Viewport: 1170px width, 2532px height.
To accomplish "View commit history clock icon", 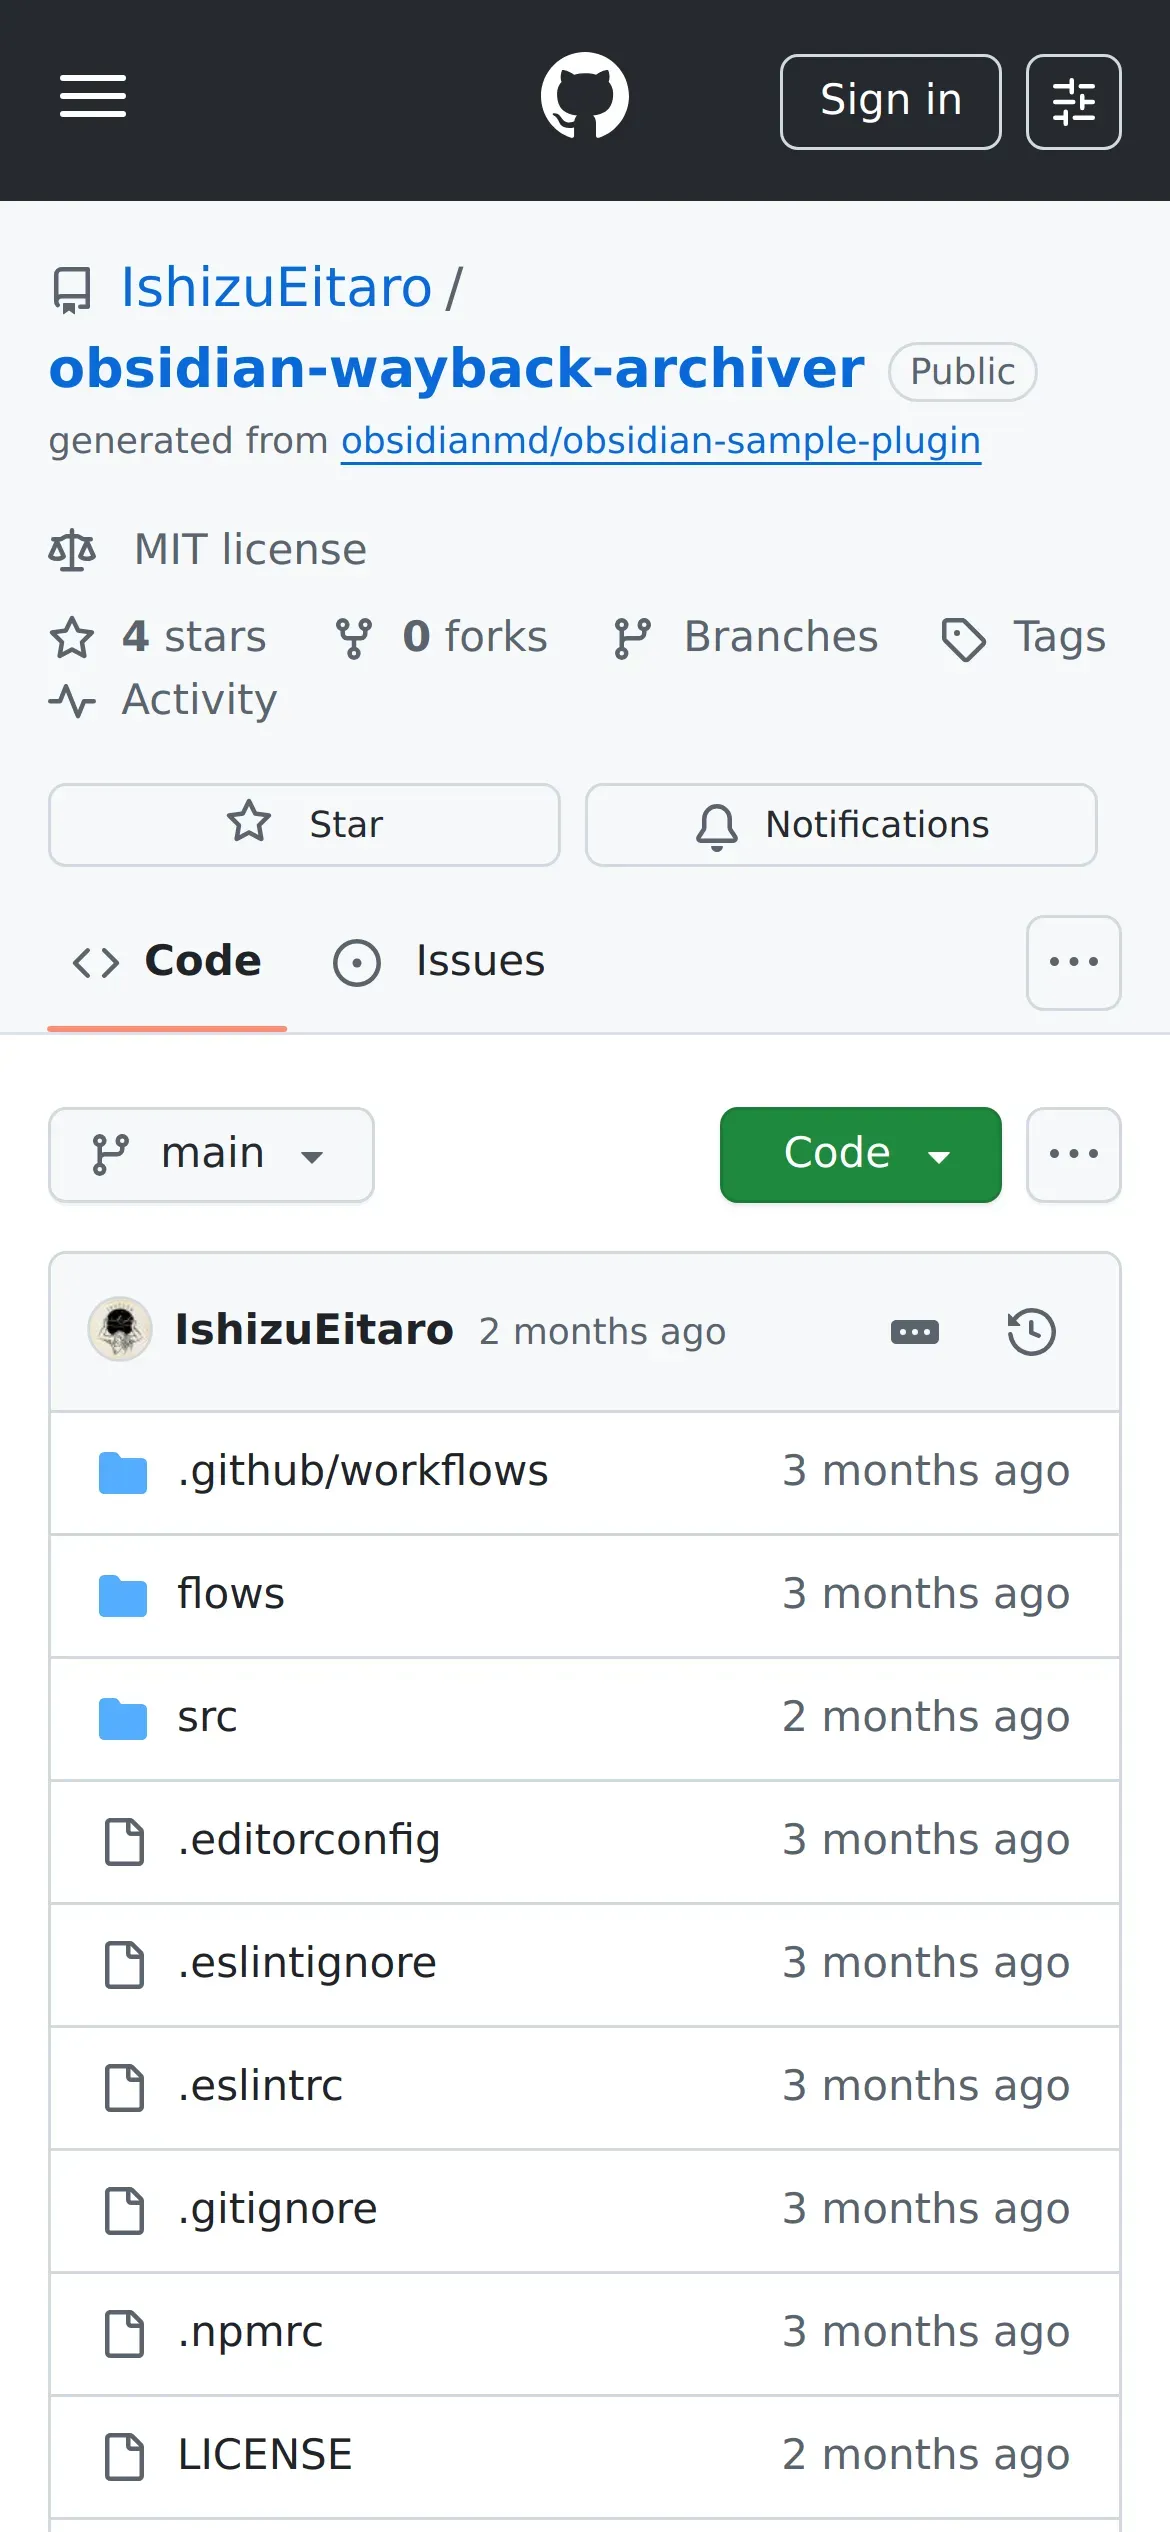I will click(1031, 1332).
